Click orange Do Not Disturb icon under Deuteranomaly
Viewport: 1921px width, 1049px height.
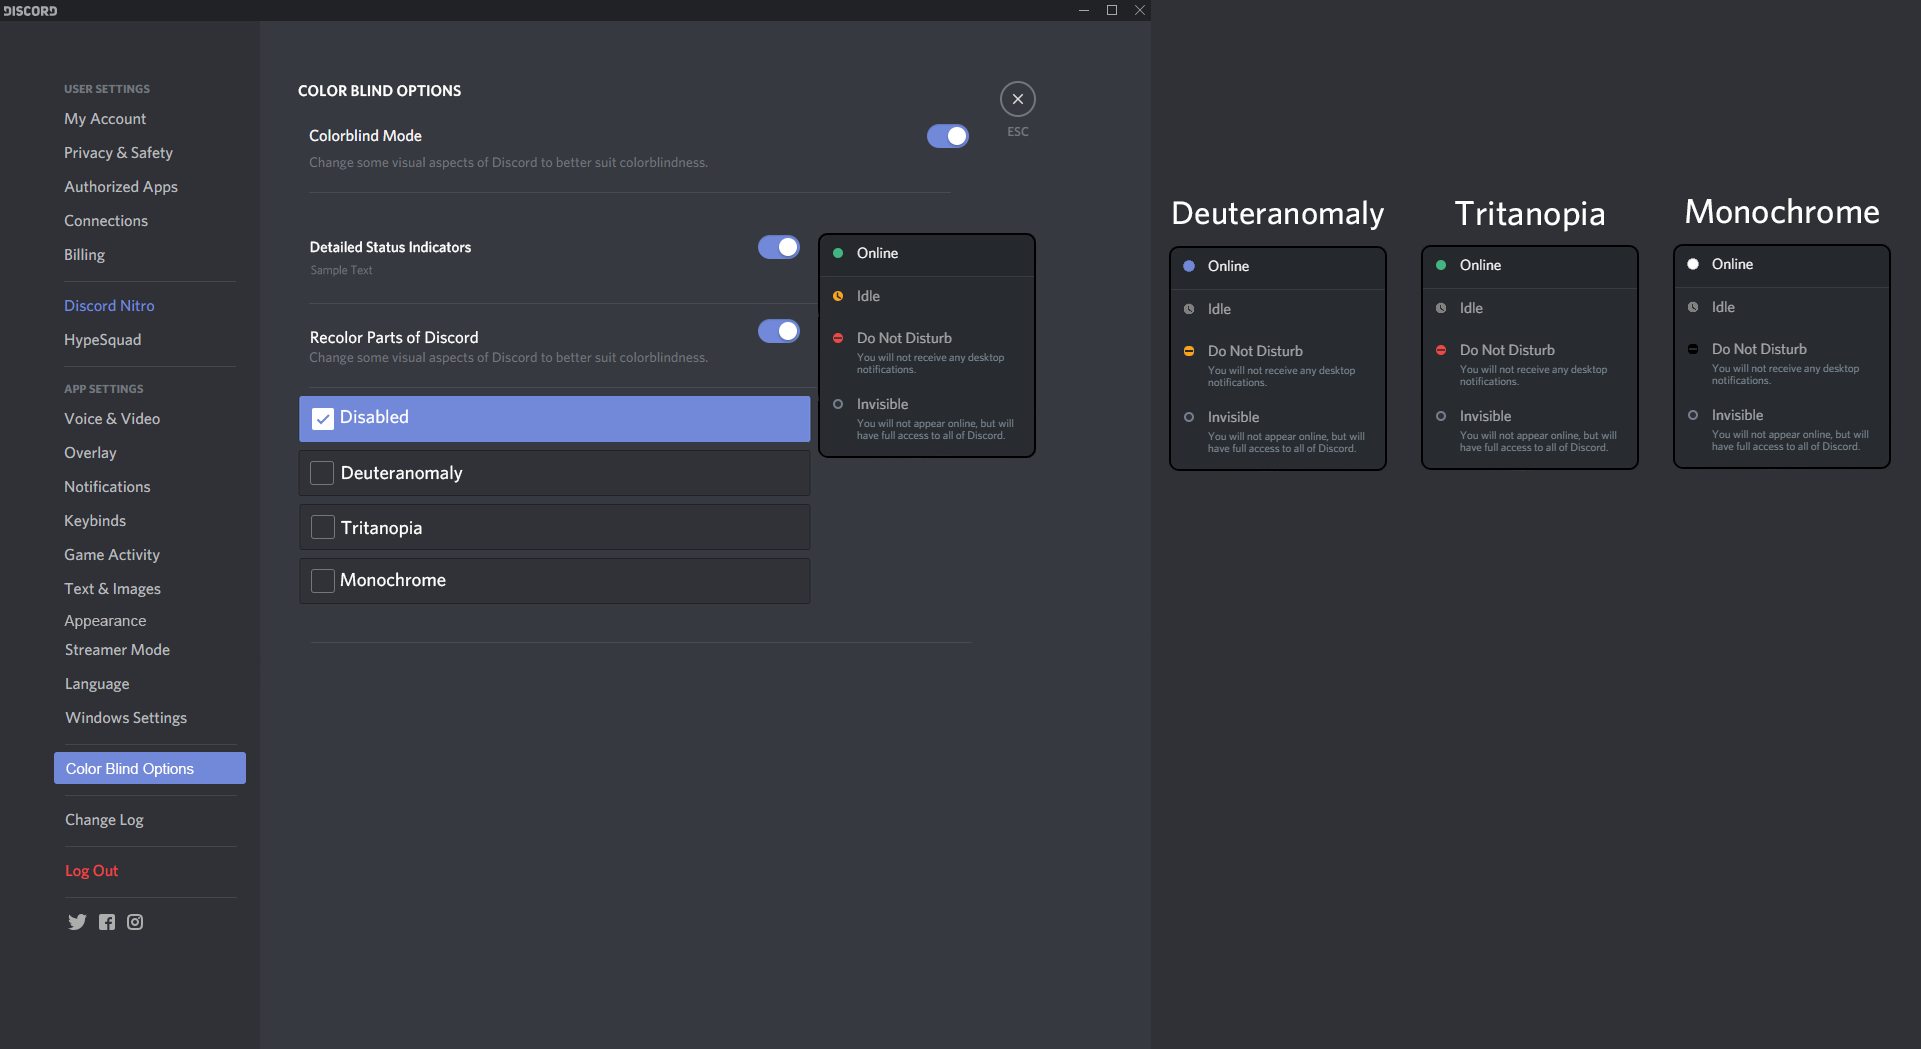tap(1189, 351)
